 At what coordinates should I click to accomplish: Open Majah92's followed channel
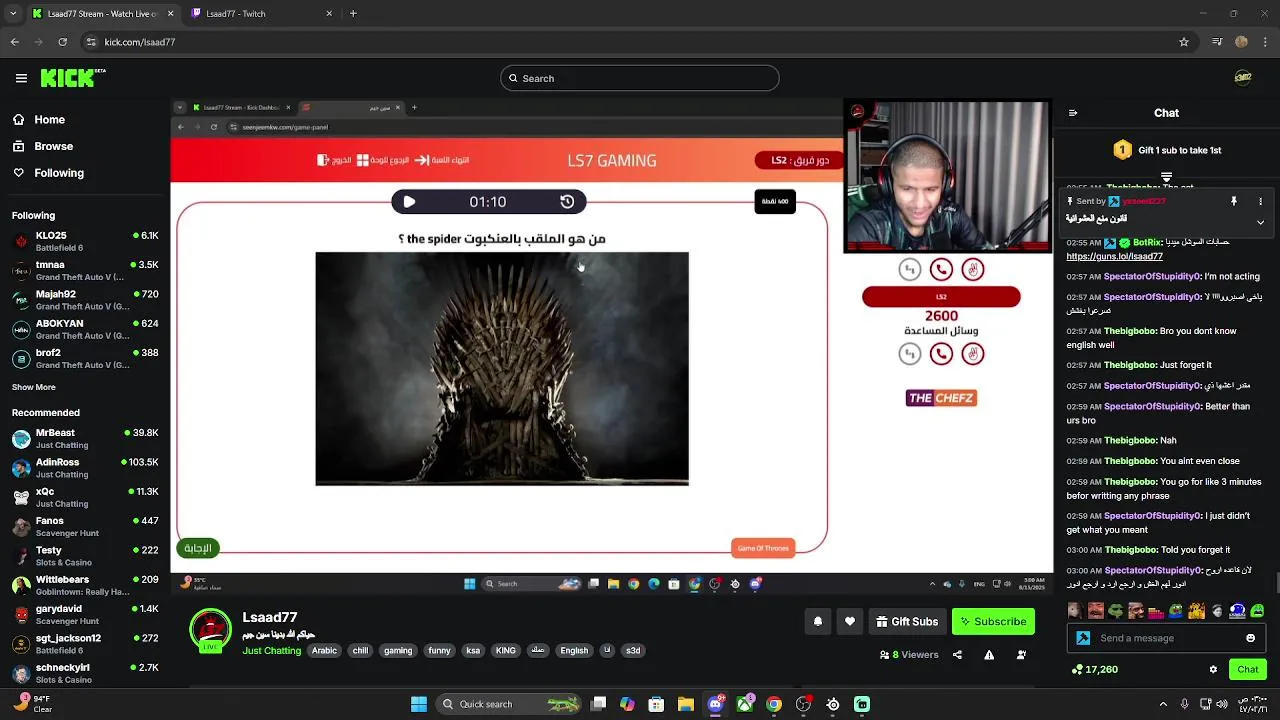tap(85, 300)
